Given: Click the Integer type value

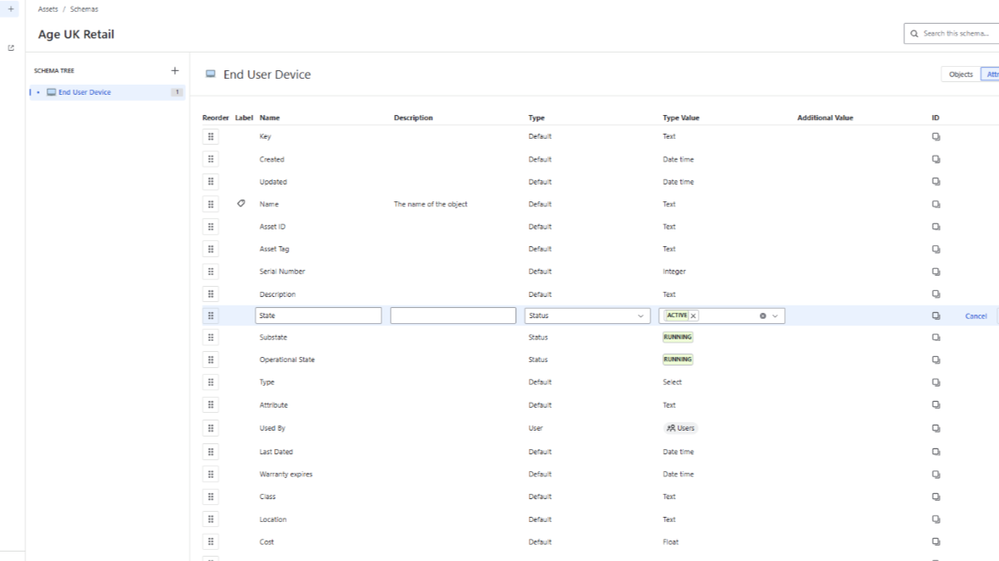Looking at the screenshot, I should click(x=674, y=271).
